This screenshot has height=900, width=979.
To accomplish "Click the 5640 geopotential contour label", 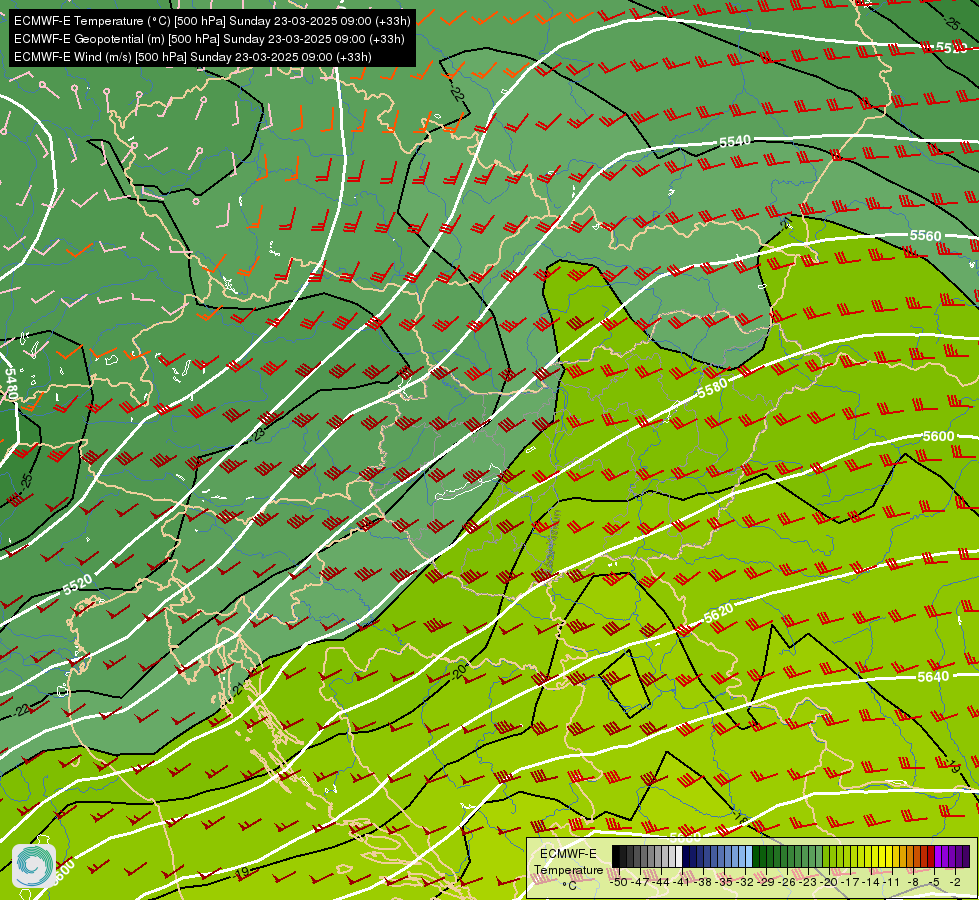I will click(x=933, y=676).
